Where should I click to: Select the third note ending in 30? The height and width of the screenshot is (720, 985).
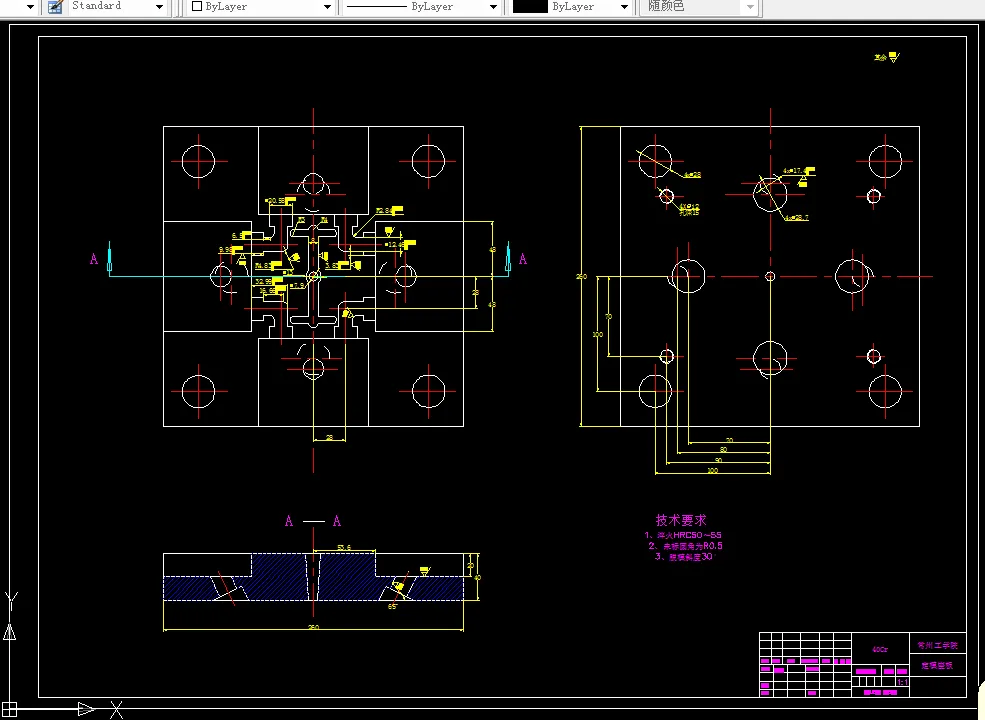[x=684, y=557]
